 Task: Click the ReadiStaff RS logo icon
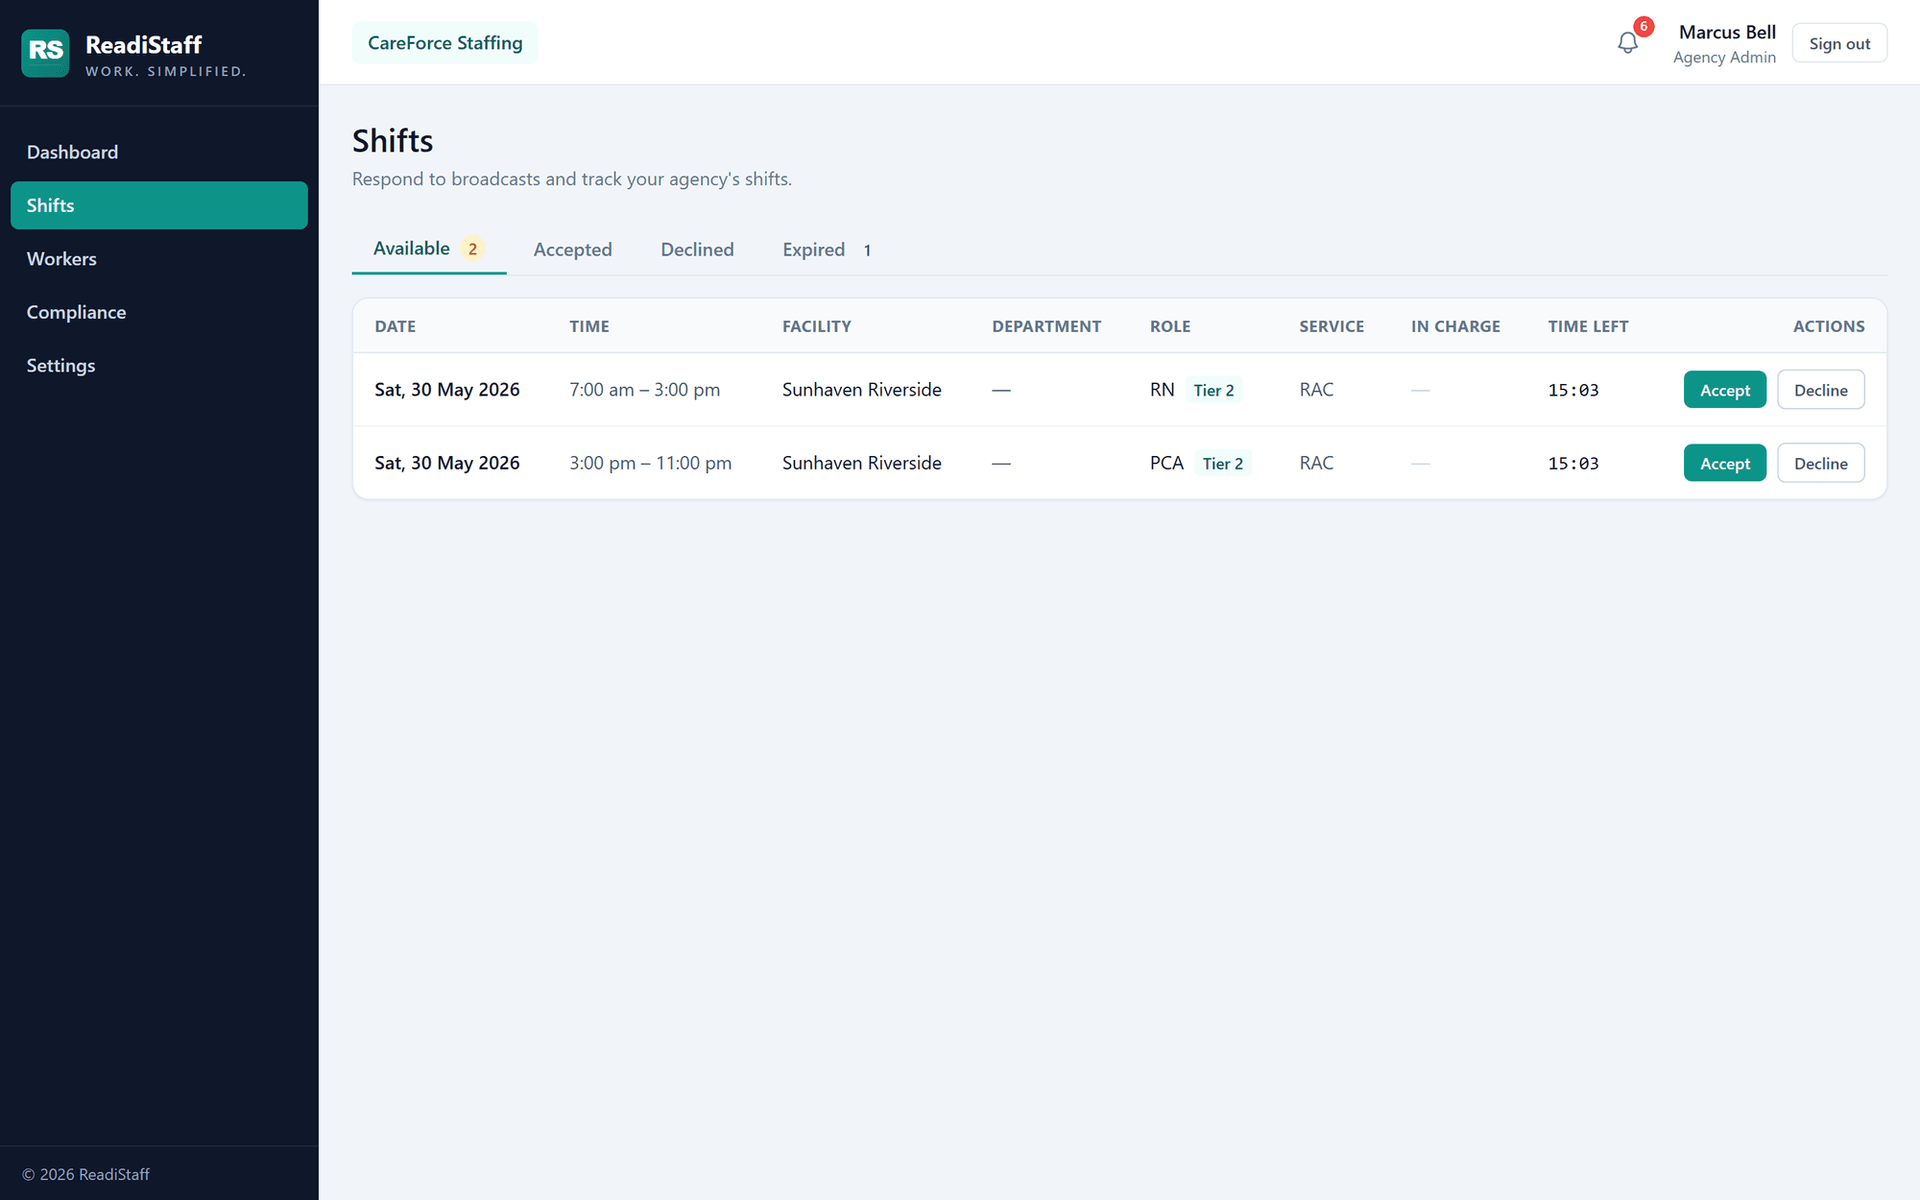pos(45,53)
